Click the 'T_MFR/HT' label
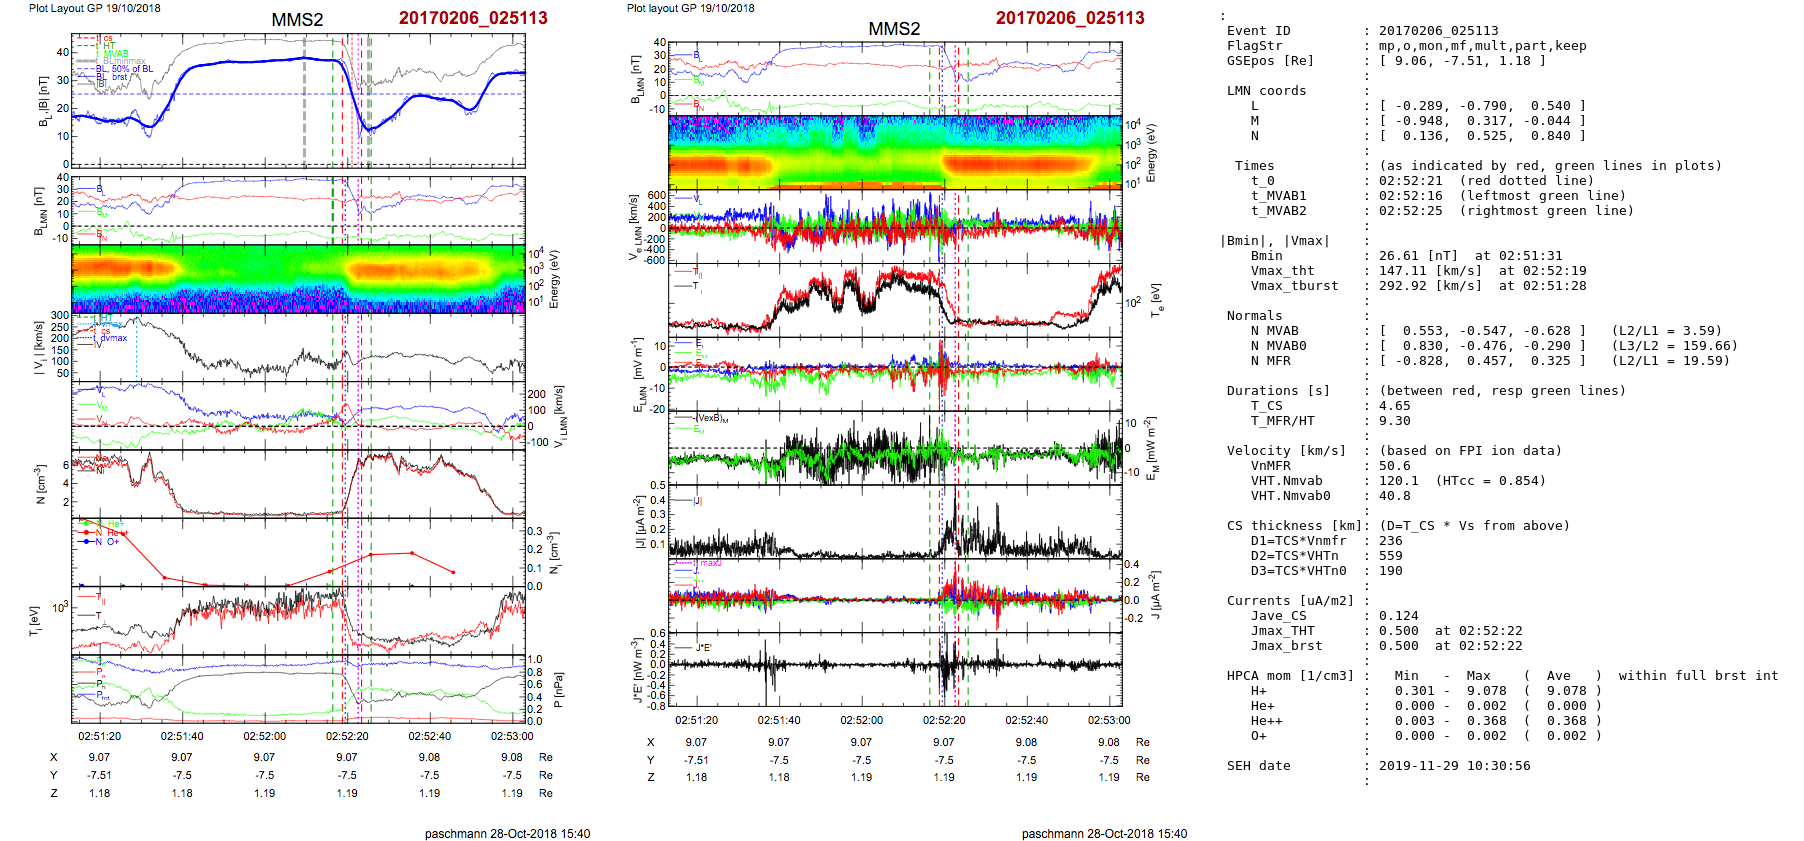The image size is (1804, 841). pyautogui.click(x=1282, y=421)
